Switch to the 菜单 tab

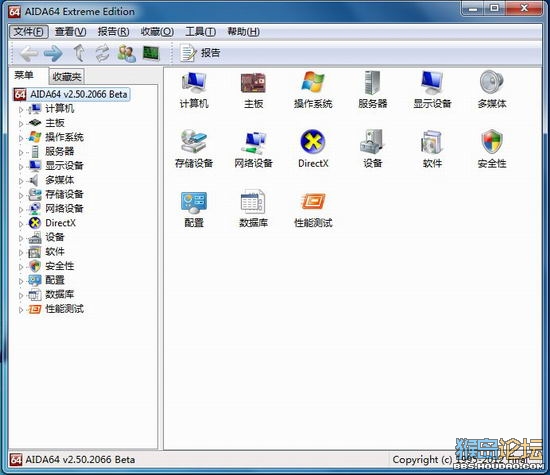tap(24, 75)
